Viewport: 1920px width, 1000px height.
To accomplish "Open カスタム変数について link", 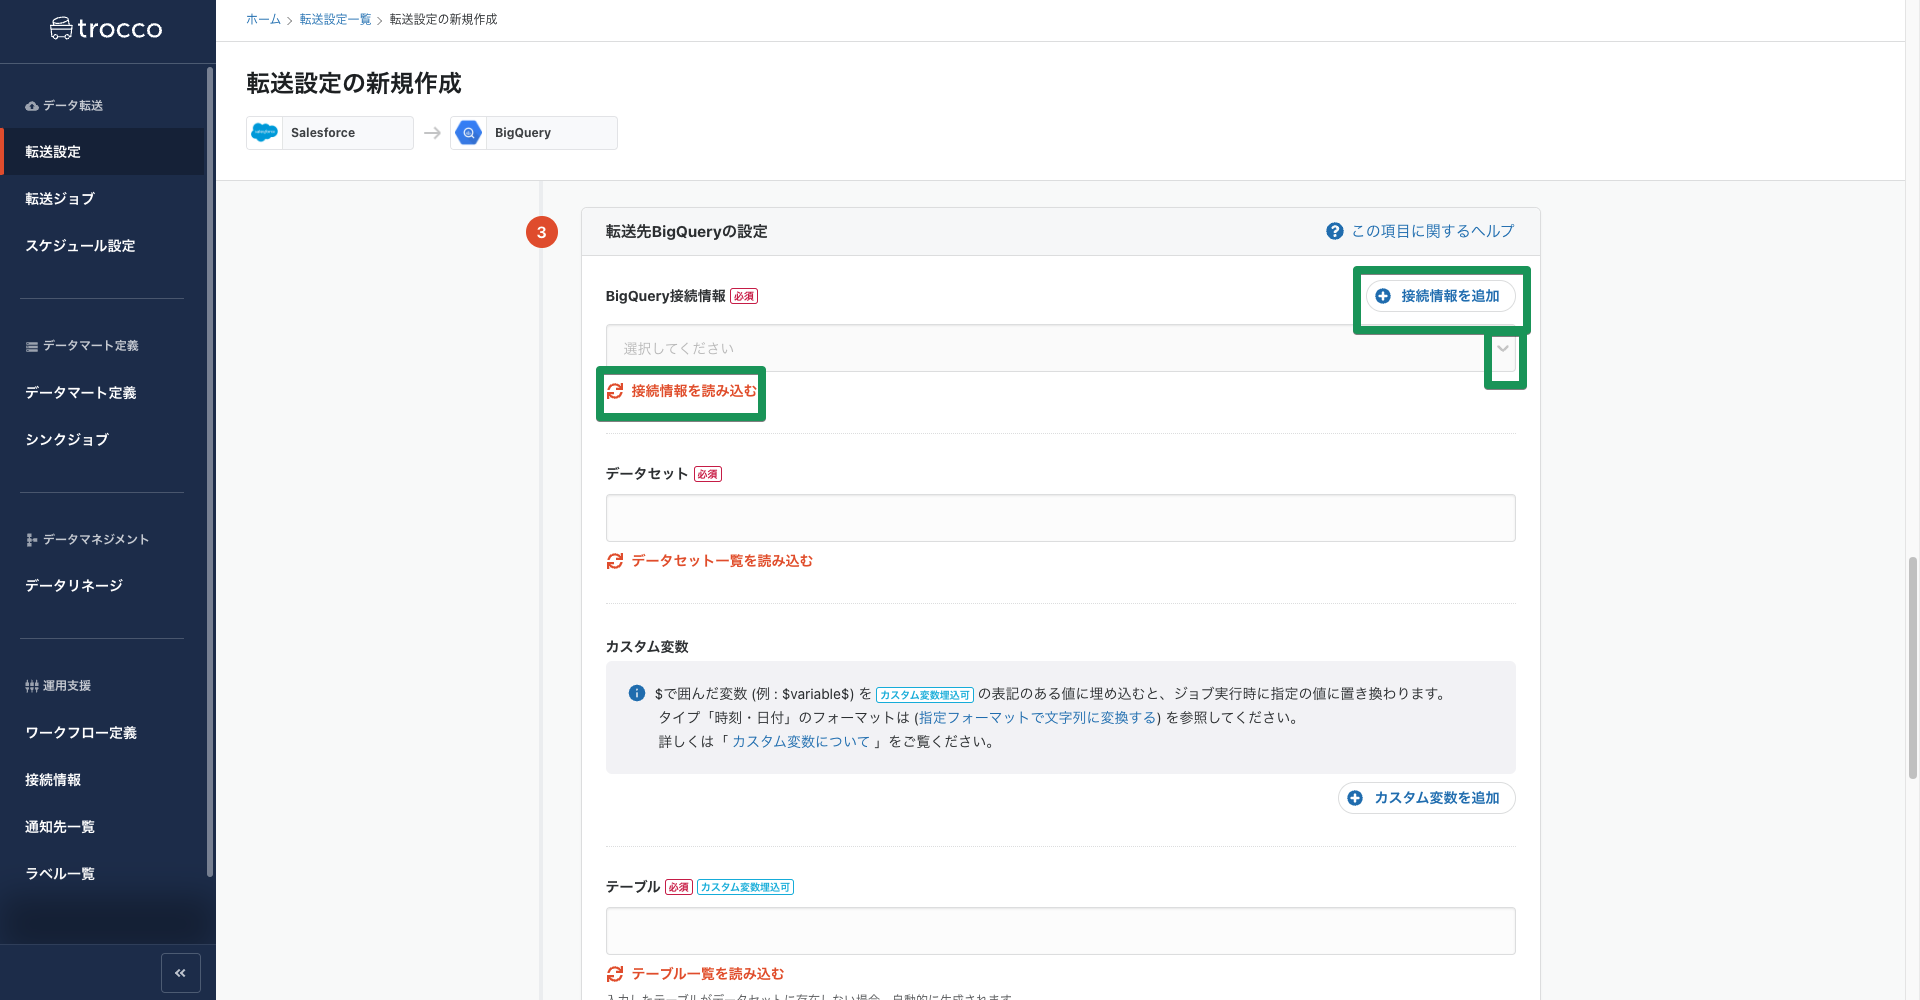I will point(801,742).
